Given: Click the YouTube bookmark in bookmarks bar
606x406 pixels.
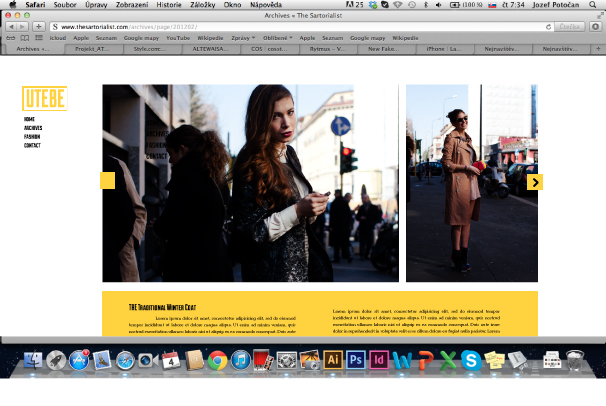Looking at the screenshot, I should 177,38.
